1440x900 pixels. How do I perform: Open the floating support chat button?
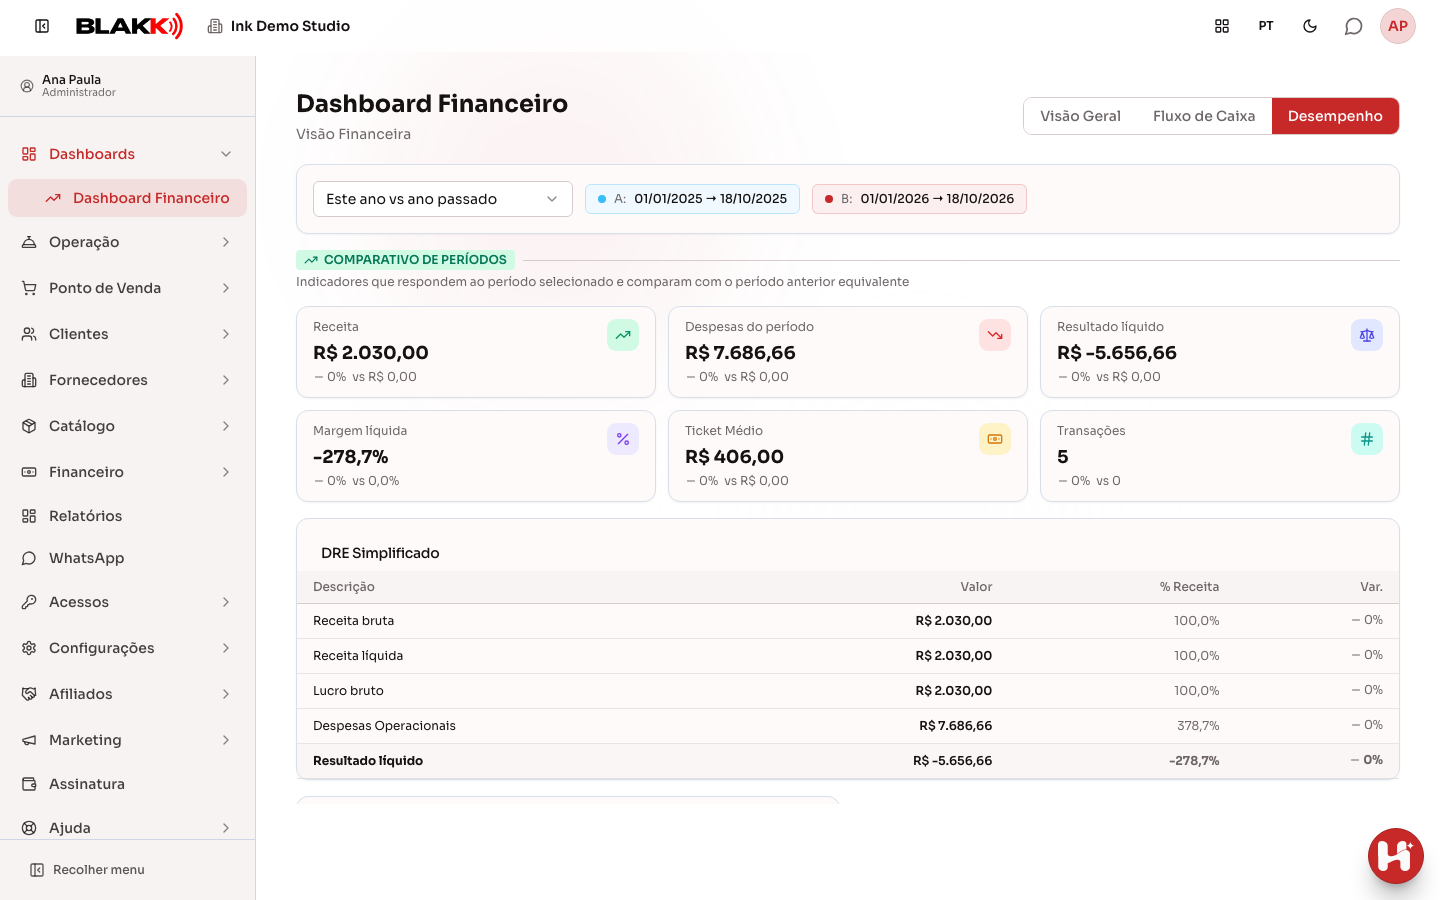pos(1396,856)
